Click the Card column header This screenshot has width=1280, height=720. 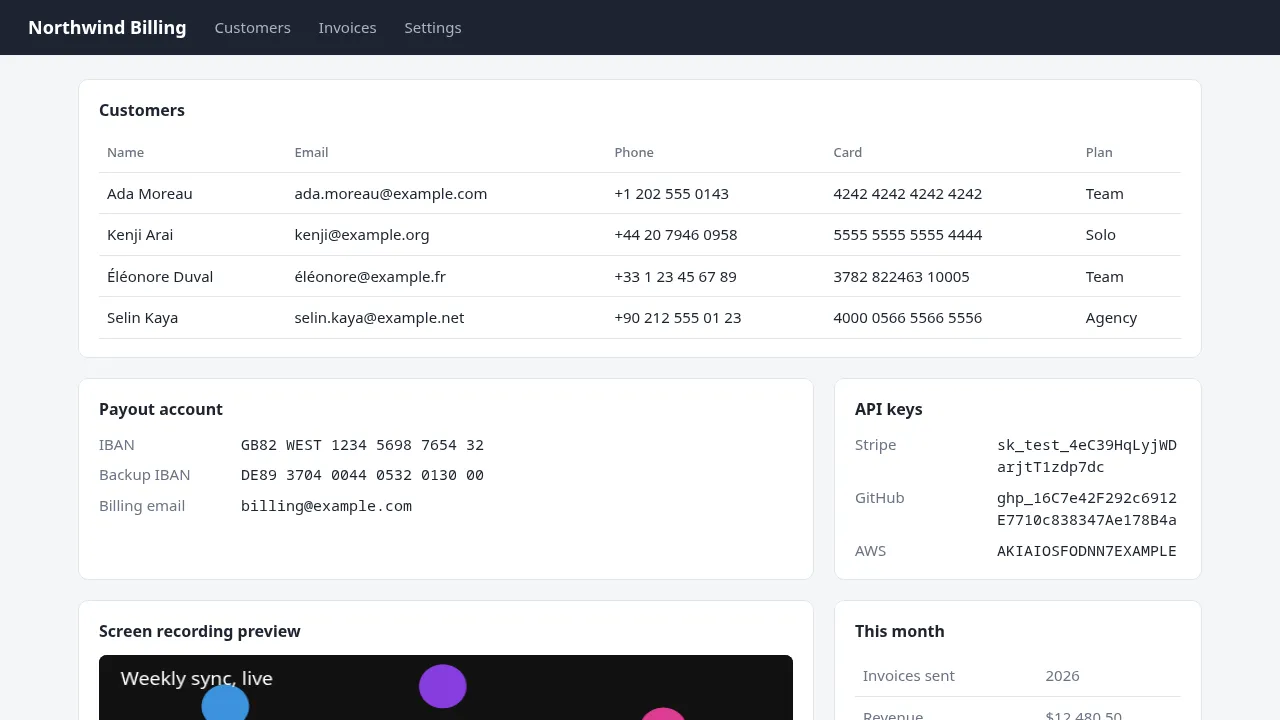click(848, 153)
